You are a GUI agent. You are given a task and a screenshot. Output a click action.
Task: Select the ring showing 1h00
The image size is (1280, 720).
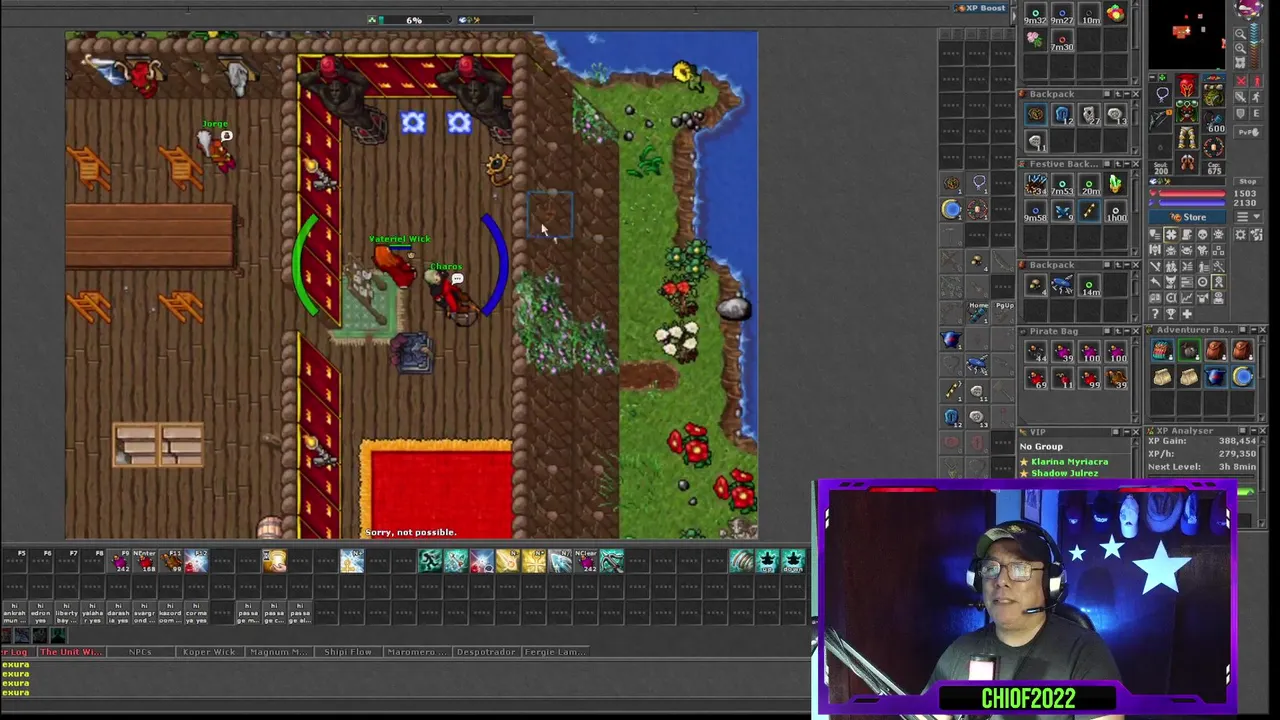point(1116,211)
